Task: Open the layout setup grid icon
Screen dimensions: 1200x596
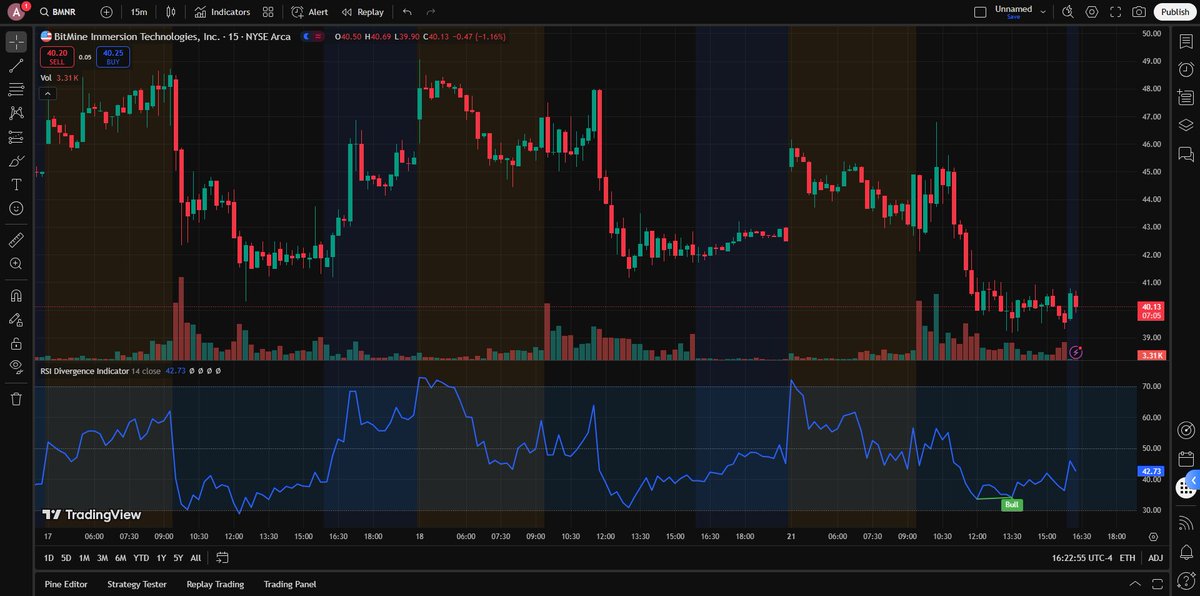Action: coord(268,12)
